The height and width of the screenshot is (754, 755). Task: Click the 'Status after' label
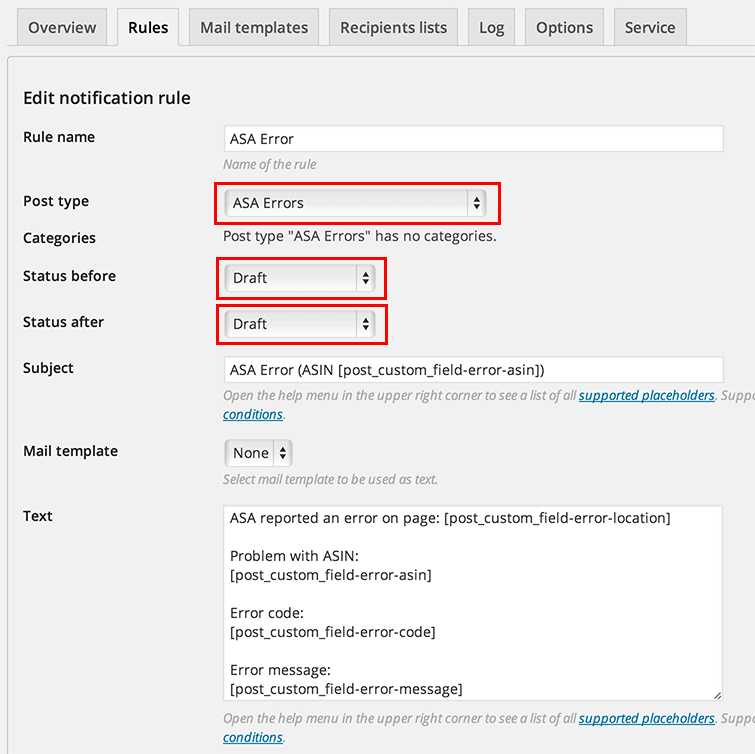63,322
